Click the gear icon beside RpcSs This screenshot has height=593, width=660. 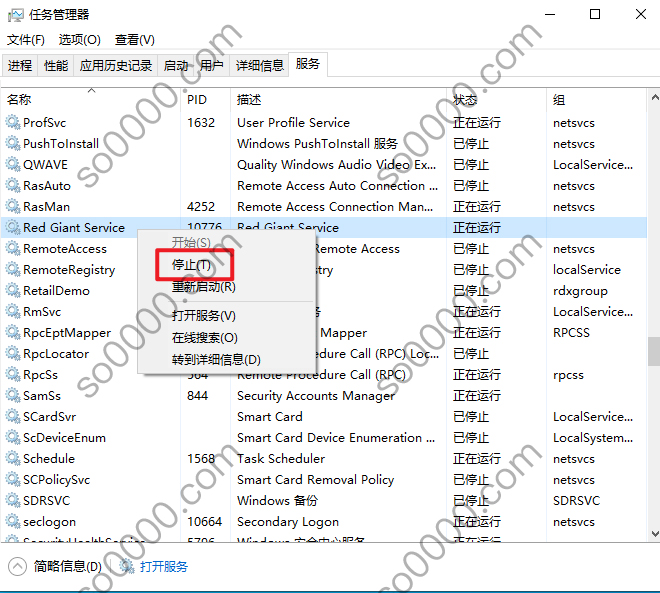(x=13, y=375)
